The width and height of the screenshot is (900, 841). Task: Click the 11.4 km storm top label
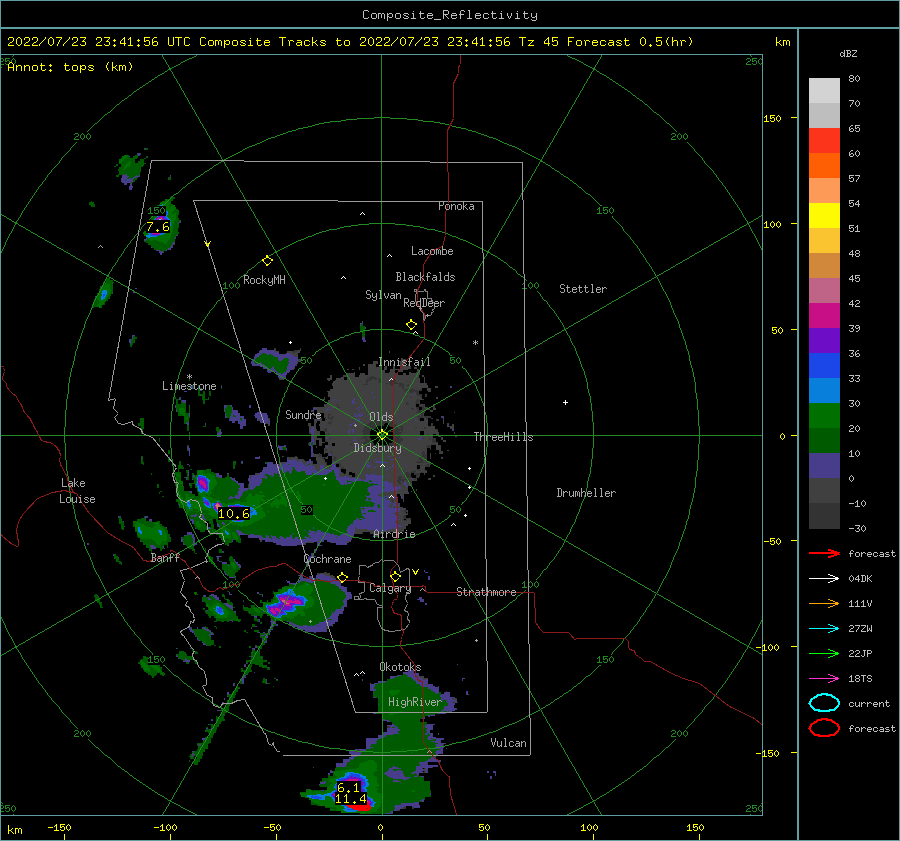[351, 799]
